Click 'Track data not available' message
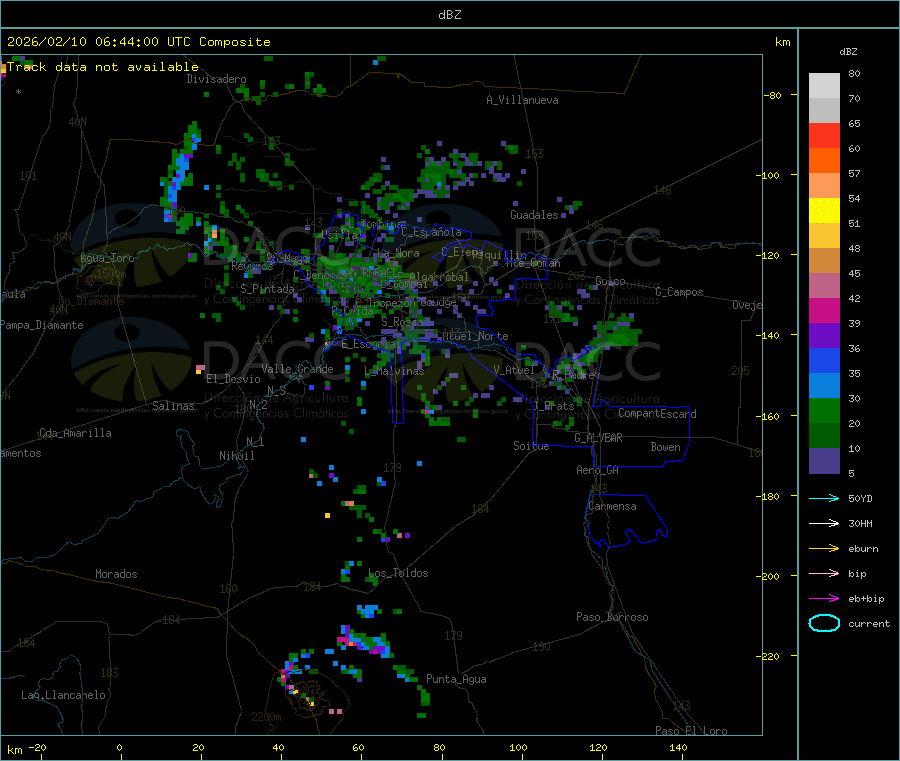Image resolution: width=900 pixels, height=761 pixels. point(103,67)
